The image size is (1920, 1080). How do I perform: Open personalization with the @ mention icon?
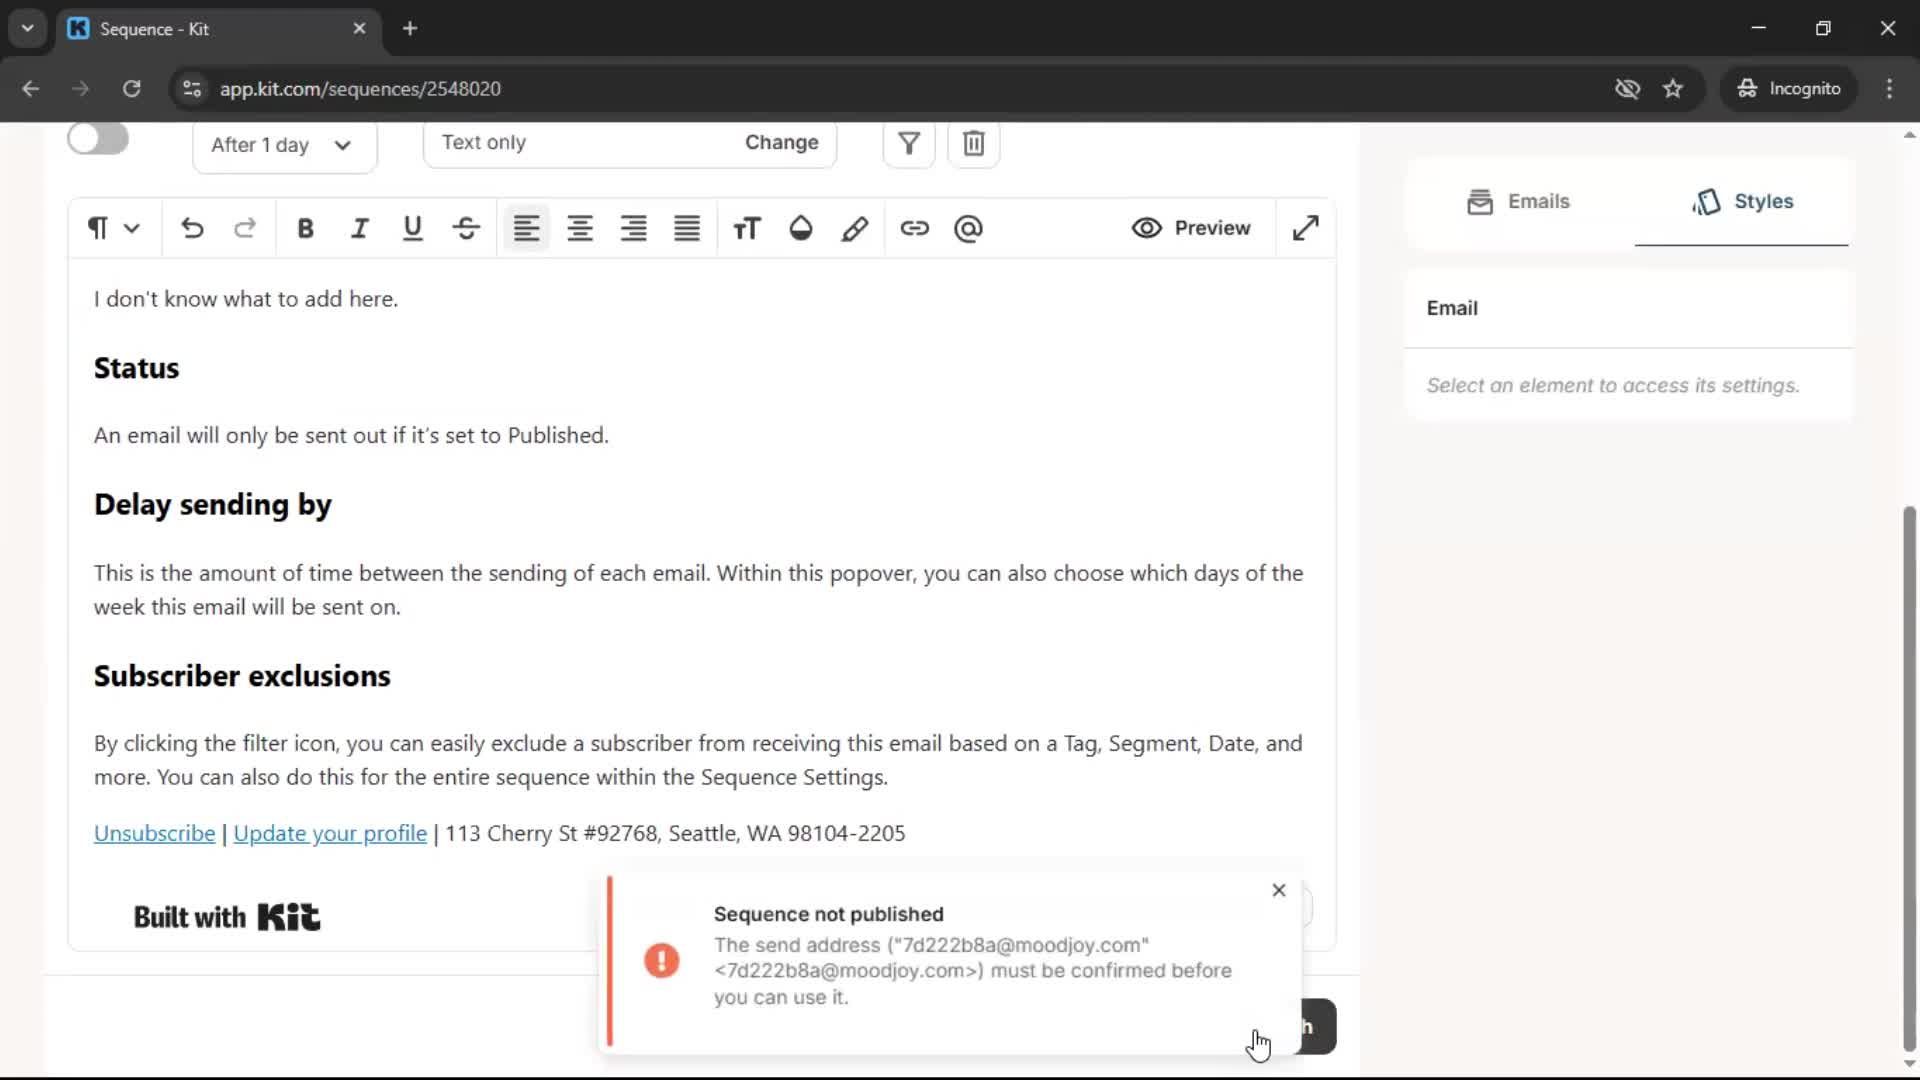pyautogui.click(x=968, y=229)
